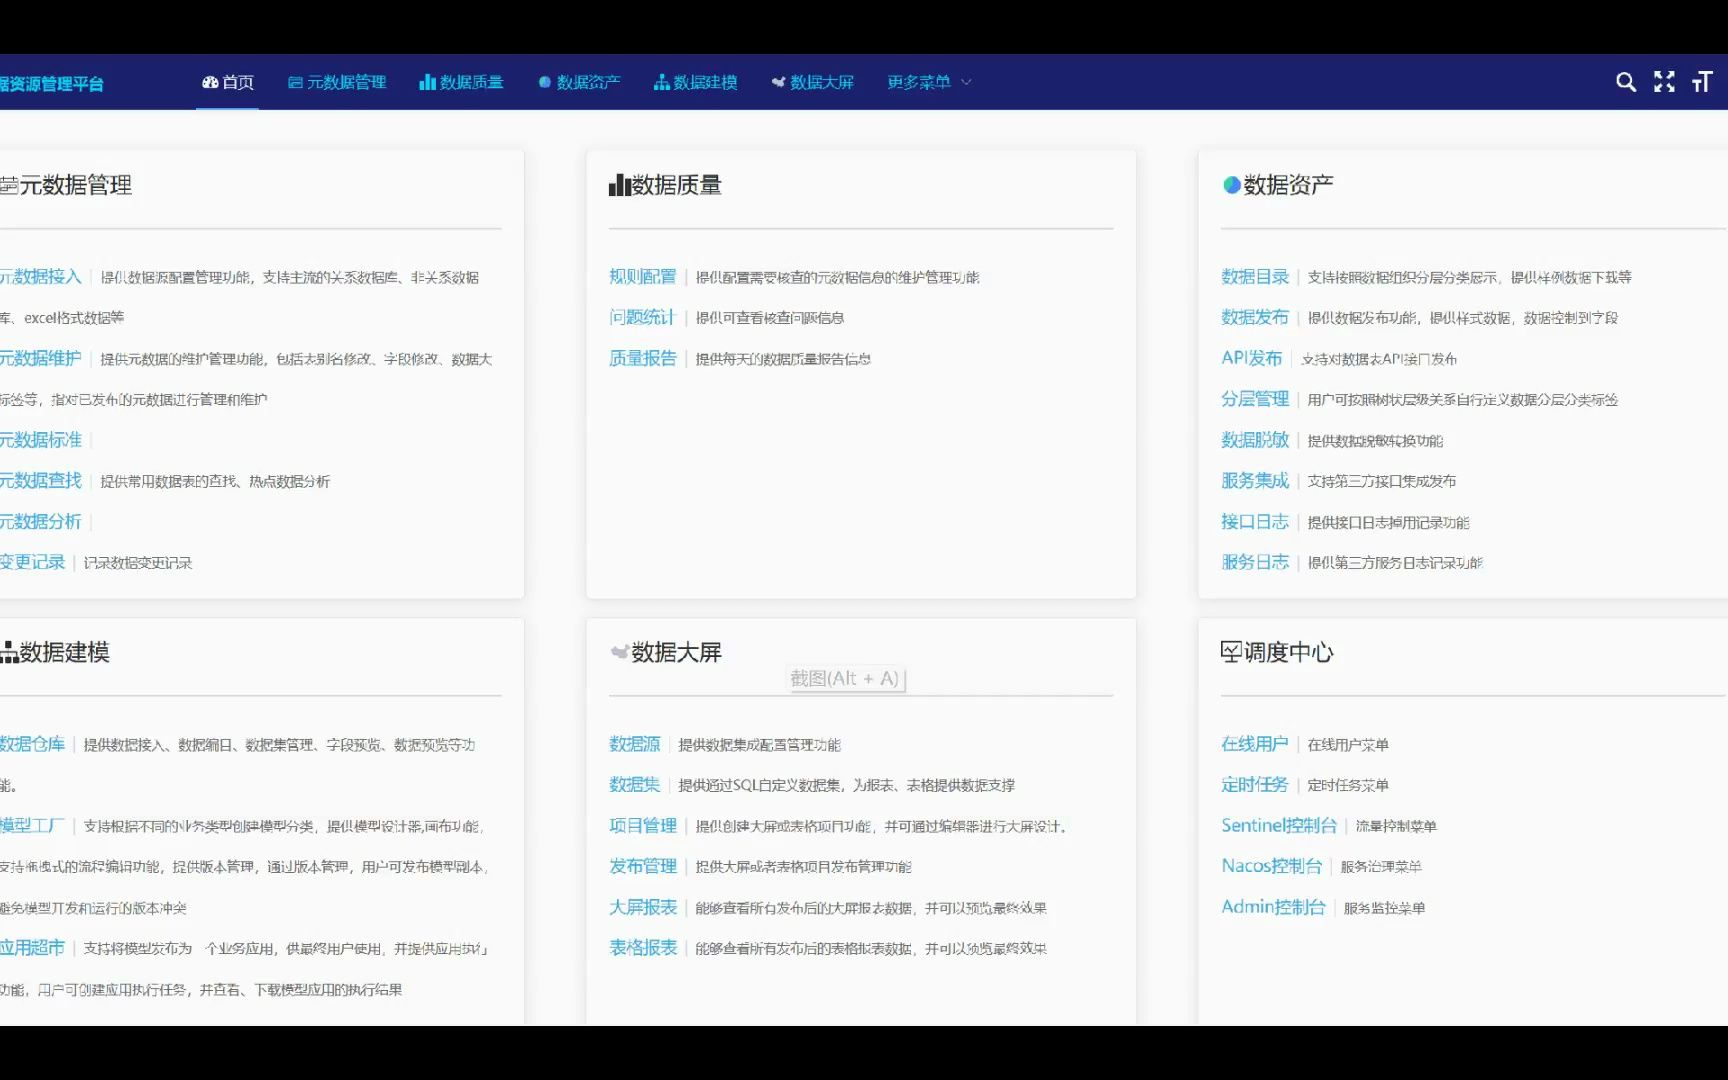Open 在线用户 link

coord(1255,744)
